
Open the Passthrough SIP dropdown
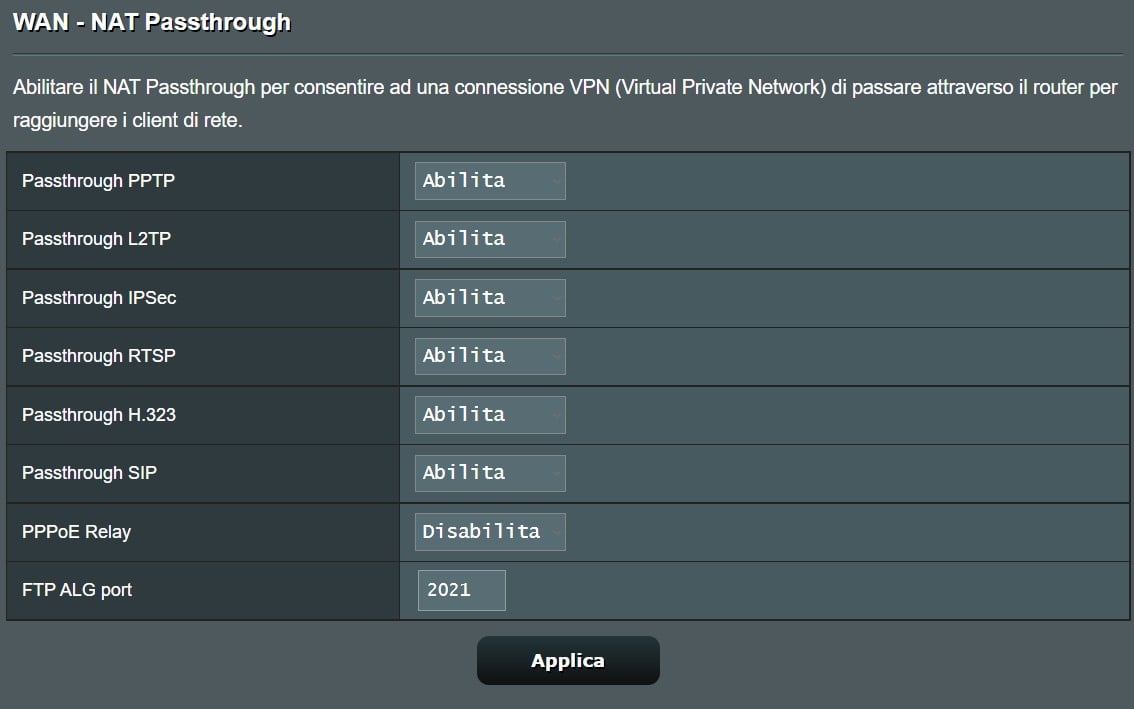490,473
